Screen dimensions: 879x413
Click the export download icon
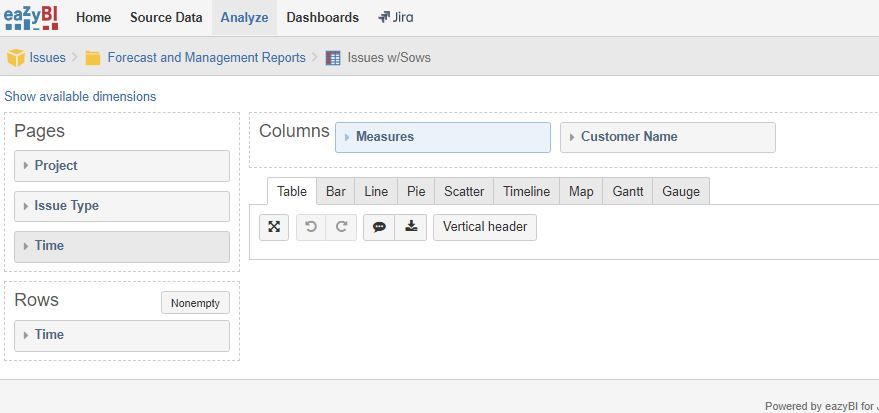(411, 227)
